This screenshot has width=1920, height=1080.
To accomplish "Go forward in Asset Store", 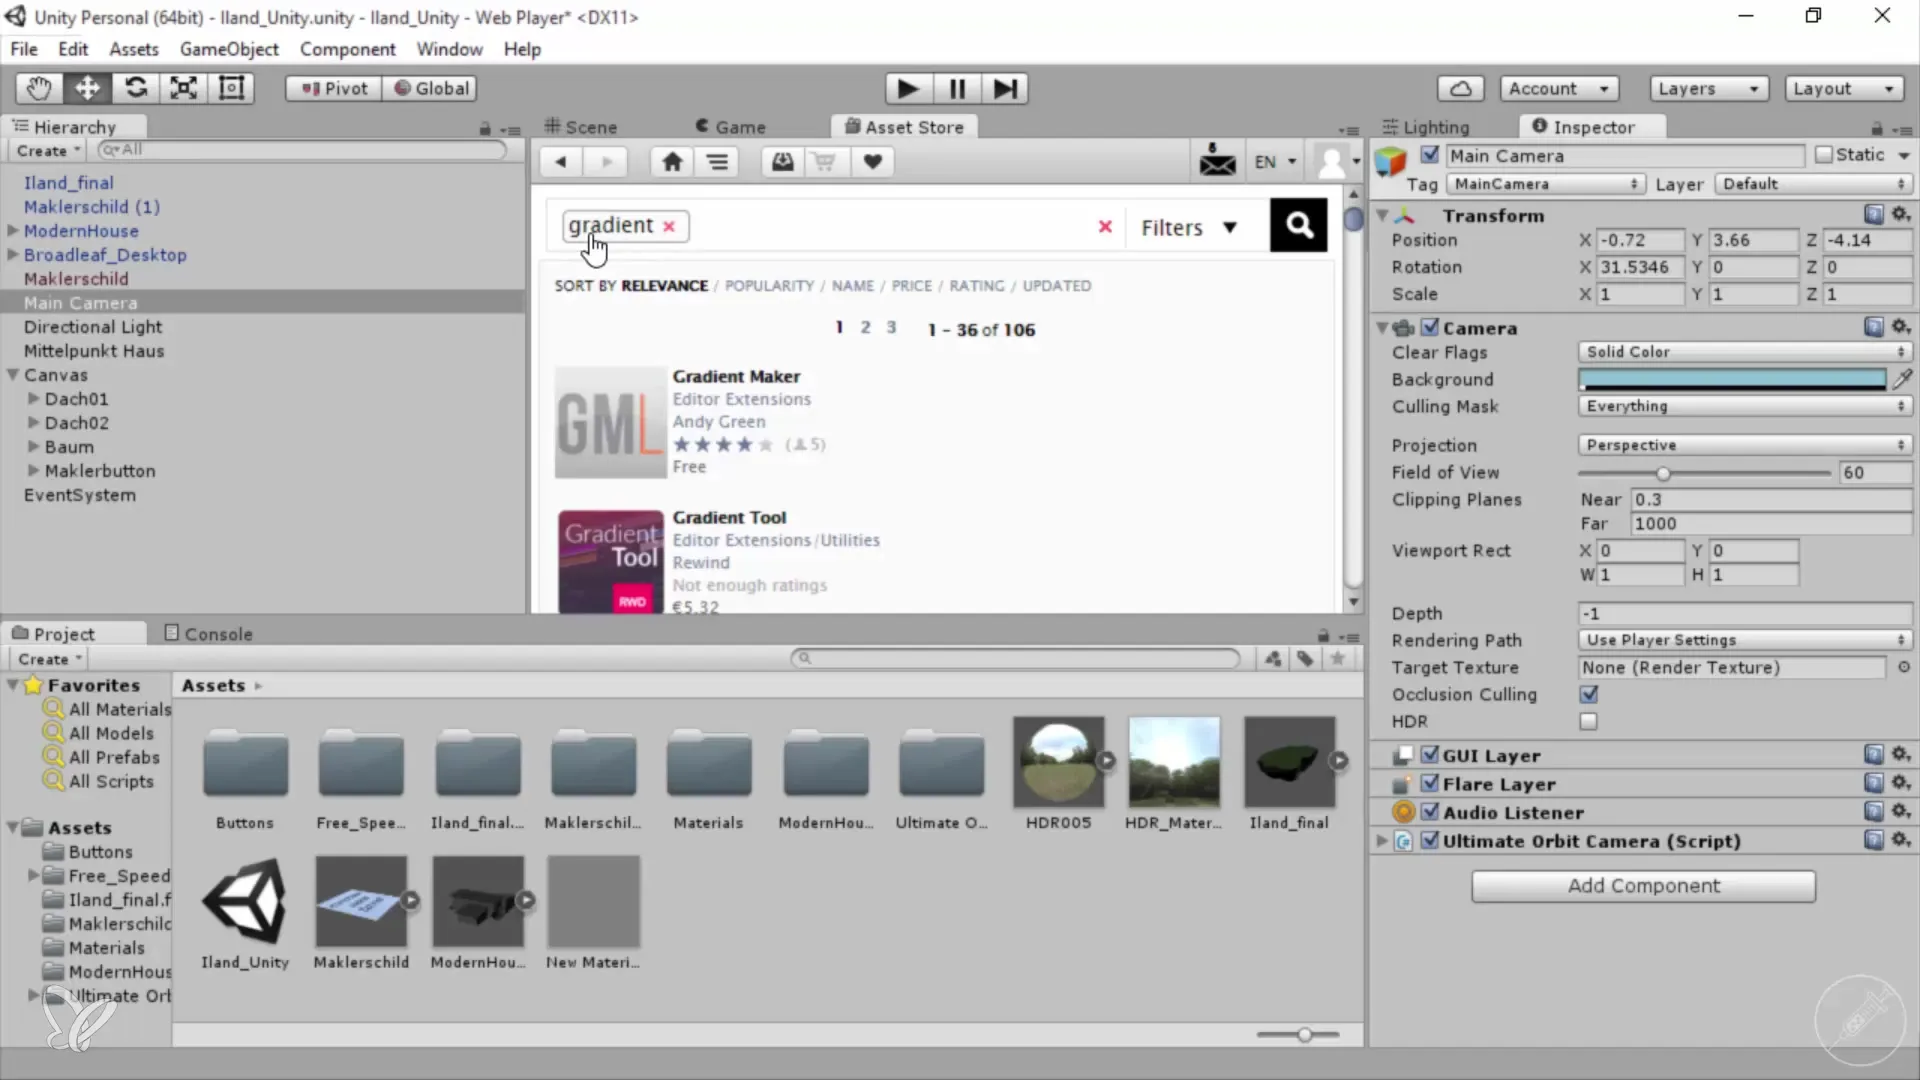I will click(606, 162).
